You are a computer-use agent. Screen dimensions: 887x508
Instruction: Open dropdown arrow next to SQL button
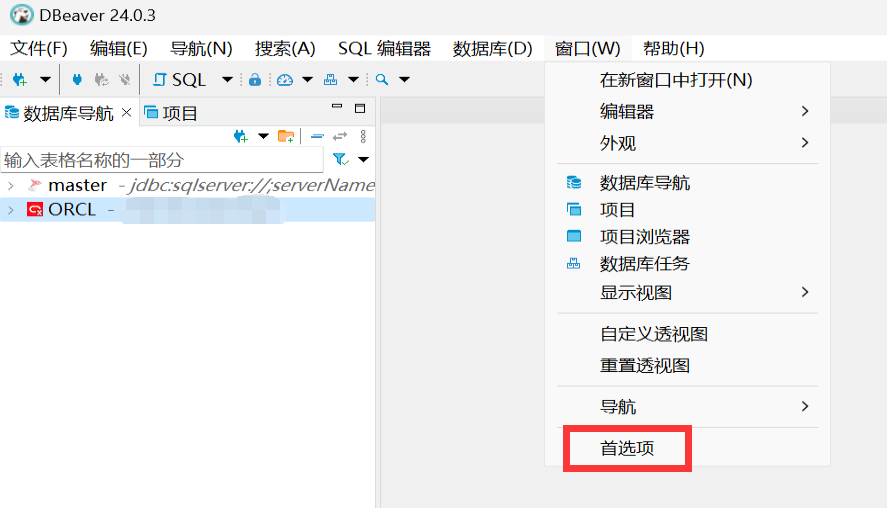(x=227, y=80)
